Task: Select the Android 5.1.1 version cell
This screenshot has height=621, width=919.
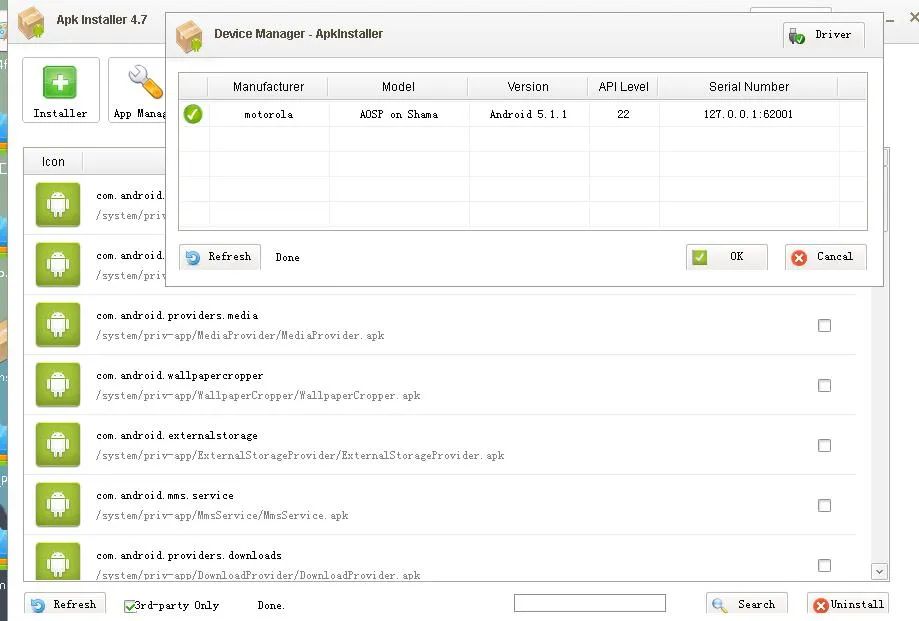Action: tap(528, 114)
